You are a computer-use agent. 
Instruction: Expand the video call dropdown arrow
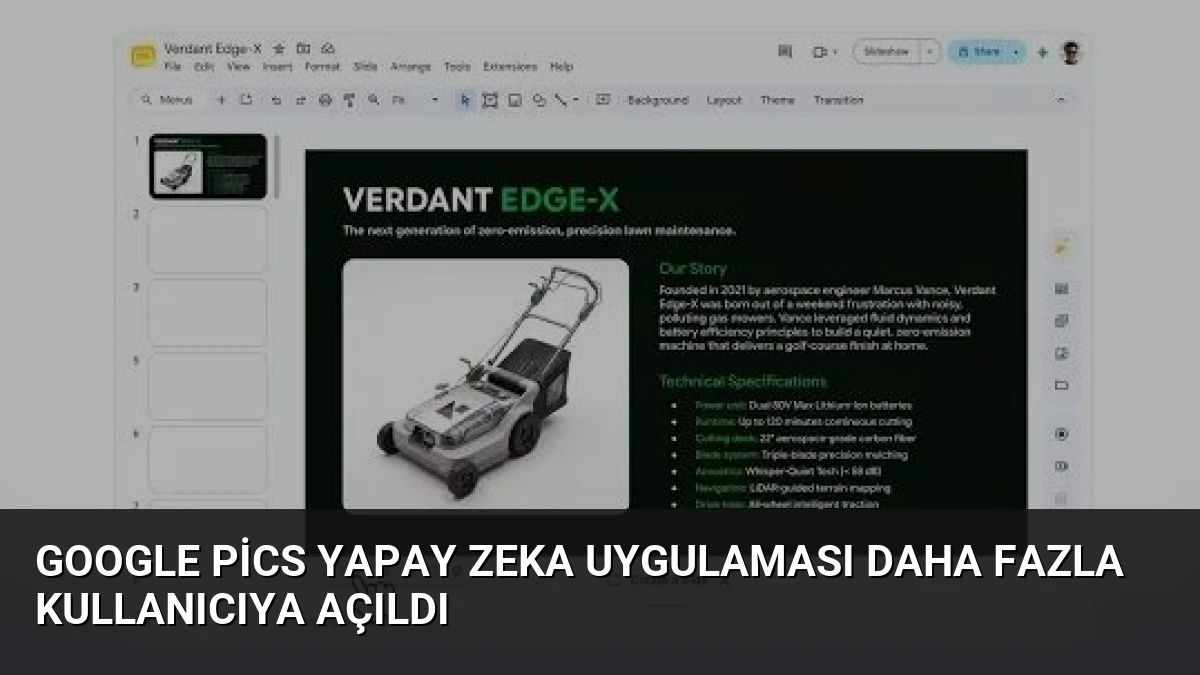[x=835, y=52]
